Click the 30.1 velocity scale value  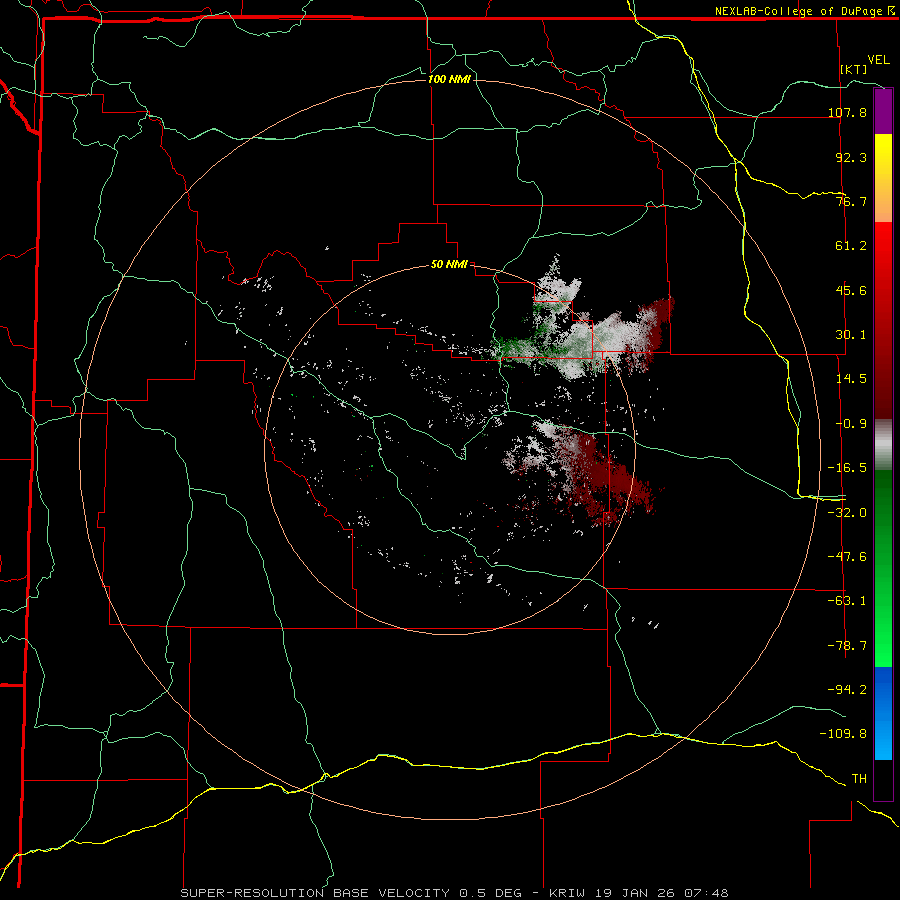(x=851, y=335)
